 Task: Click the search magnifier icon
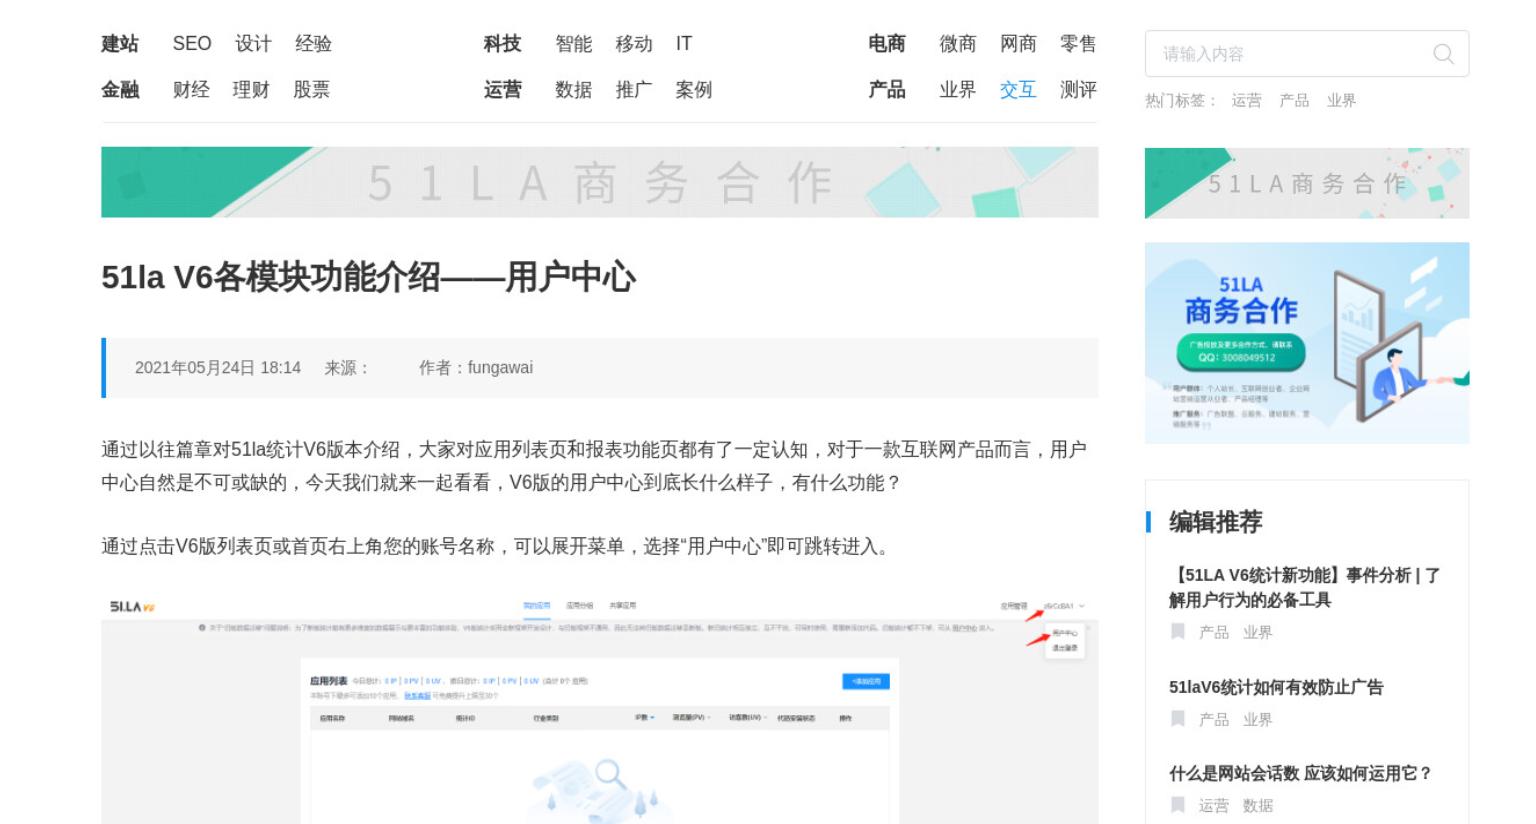1443,54
